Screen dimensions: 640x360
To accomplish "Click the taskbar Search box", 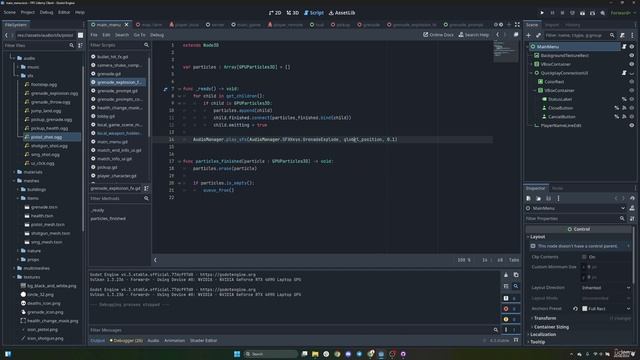I will (x=271, y=354).
